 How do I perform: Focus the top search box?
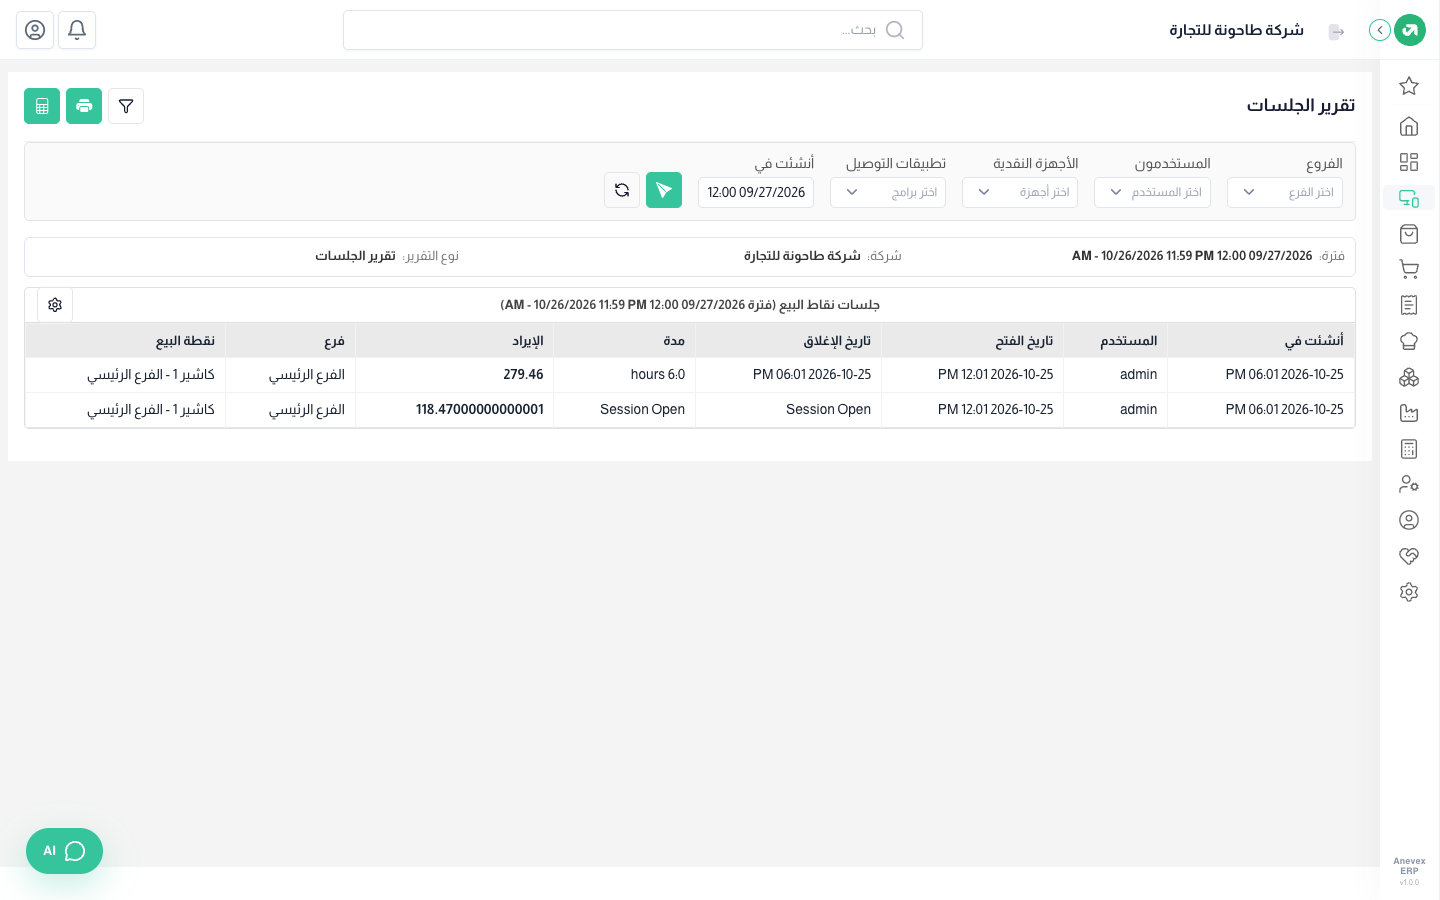click(x=633, y=30)
